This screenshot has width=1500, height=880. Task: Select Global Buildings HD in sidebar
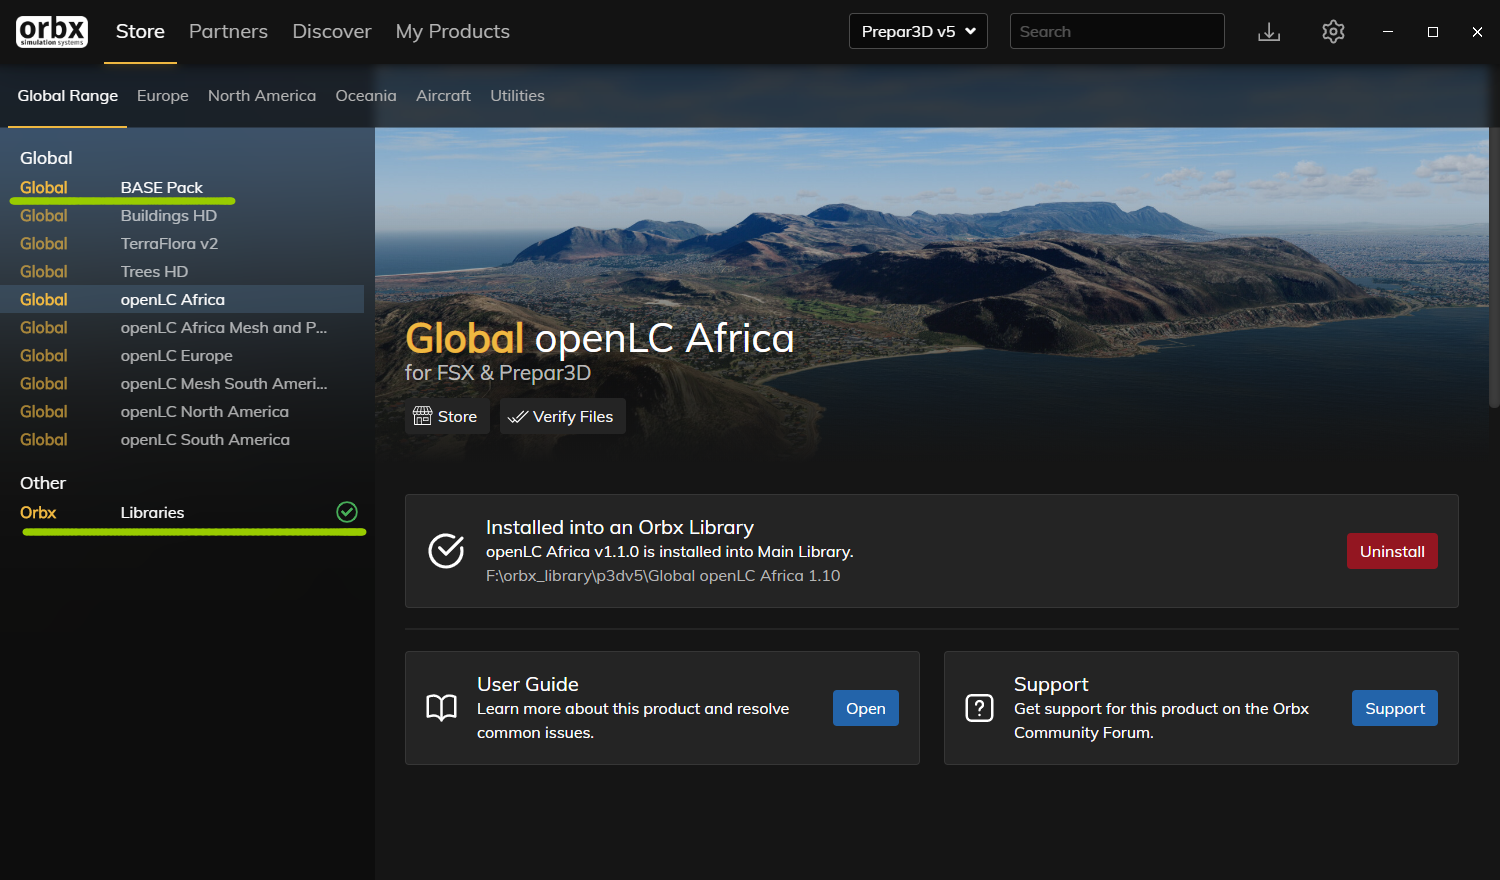[x=168, y=216]
